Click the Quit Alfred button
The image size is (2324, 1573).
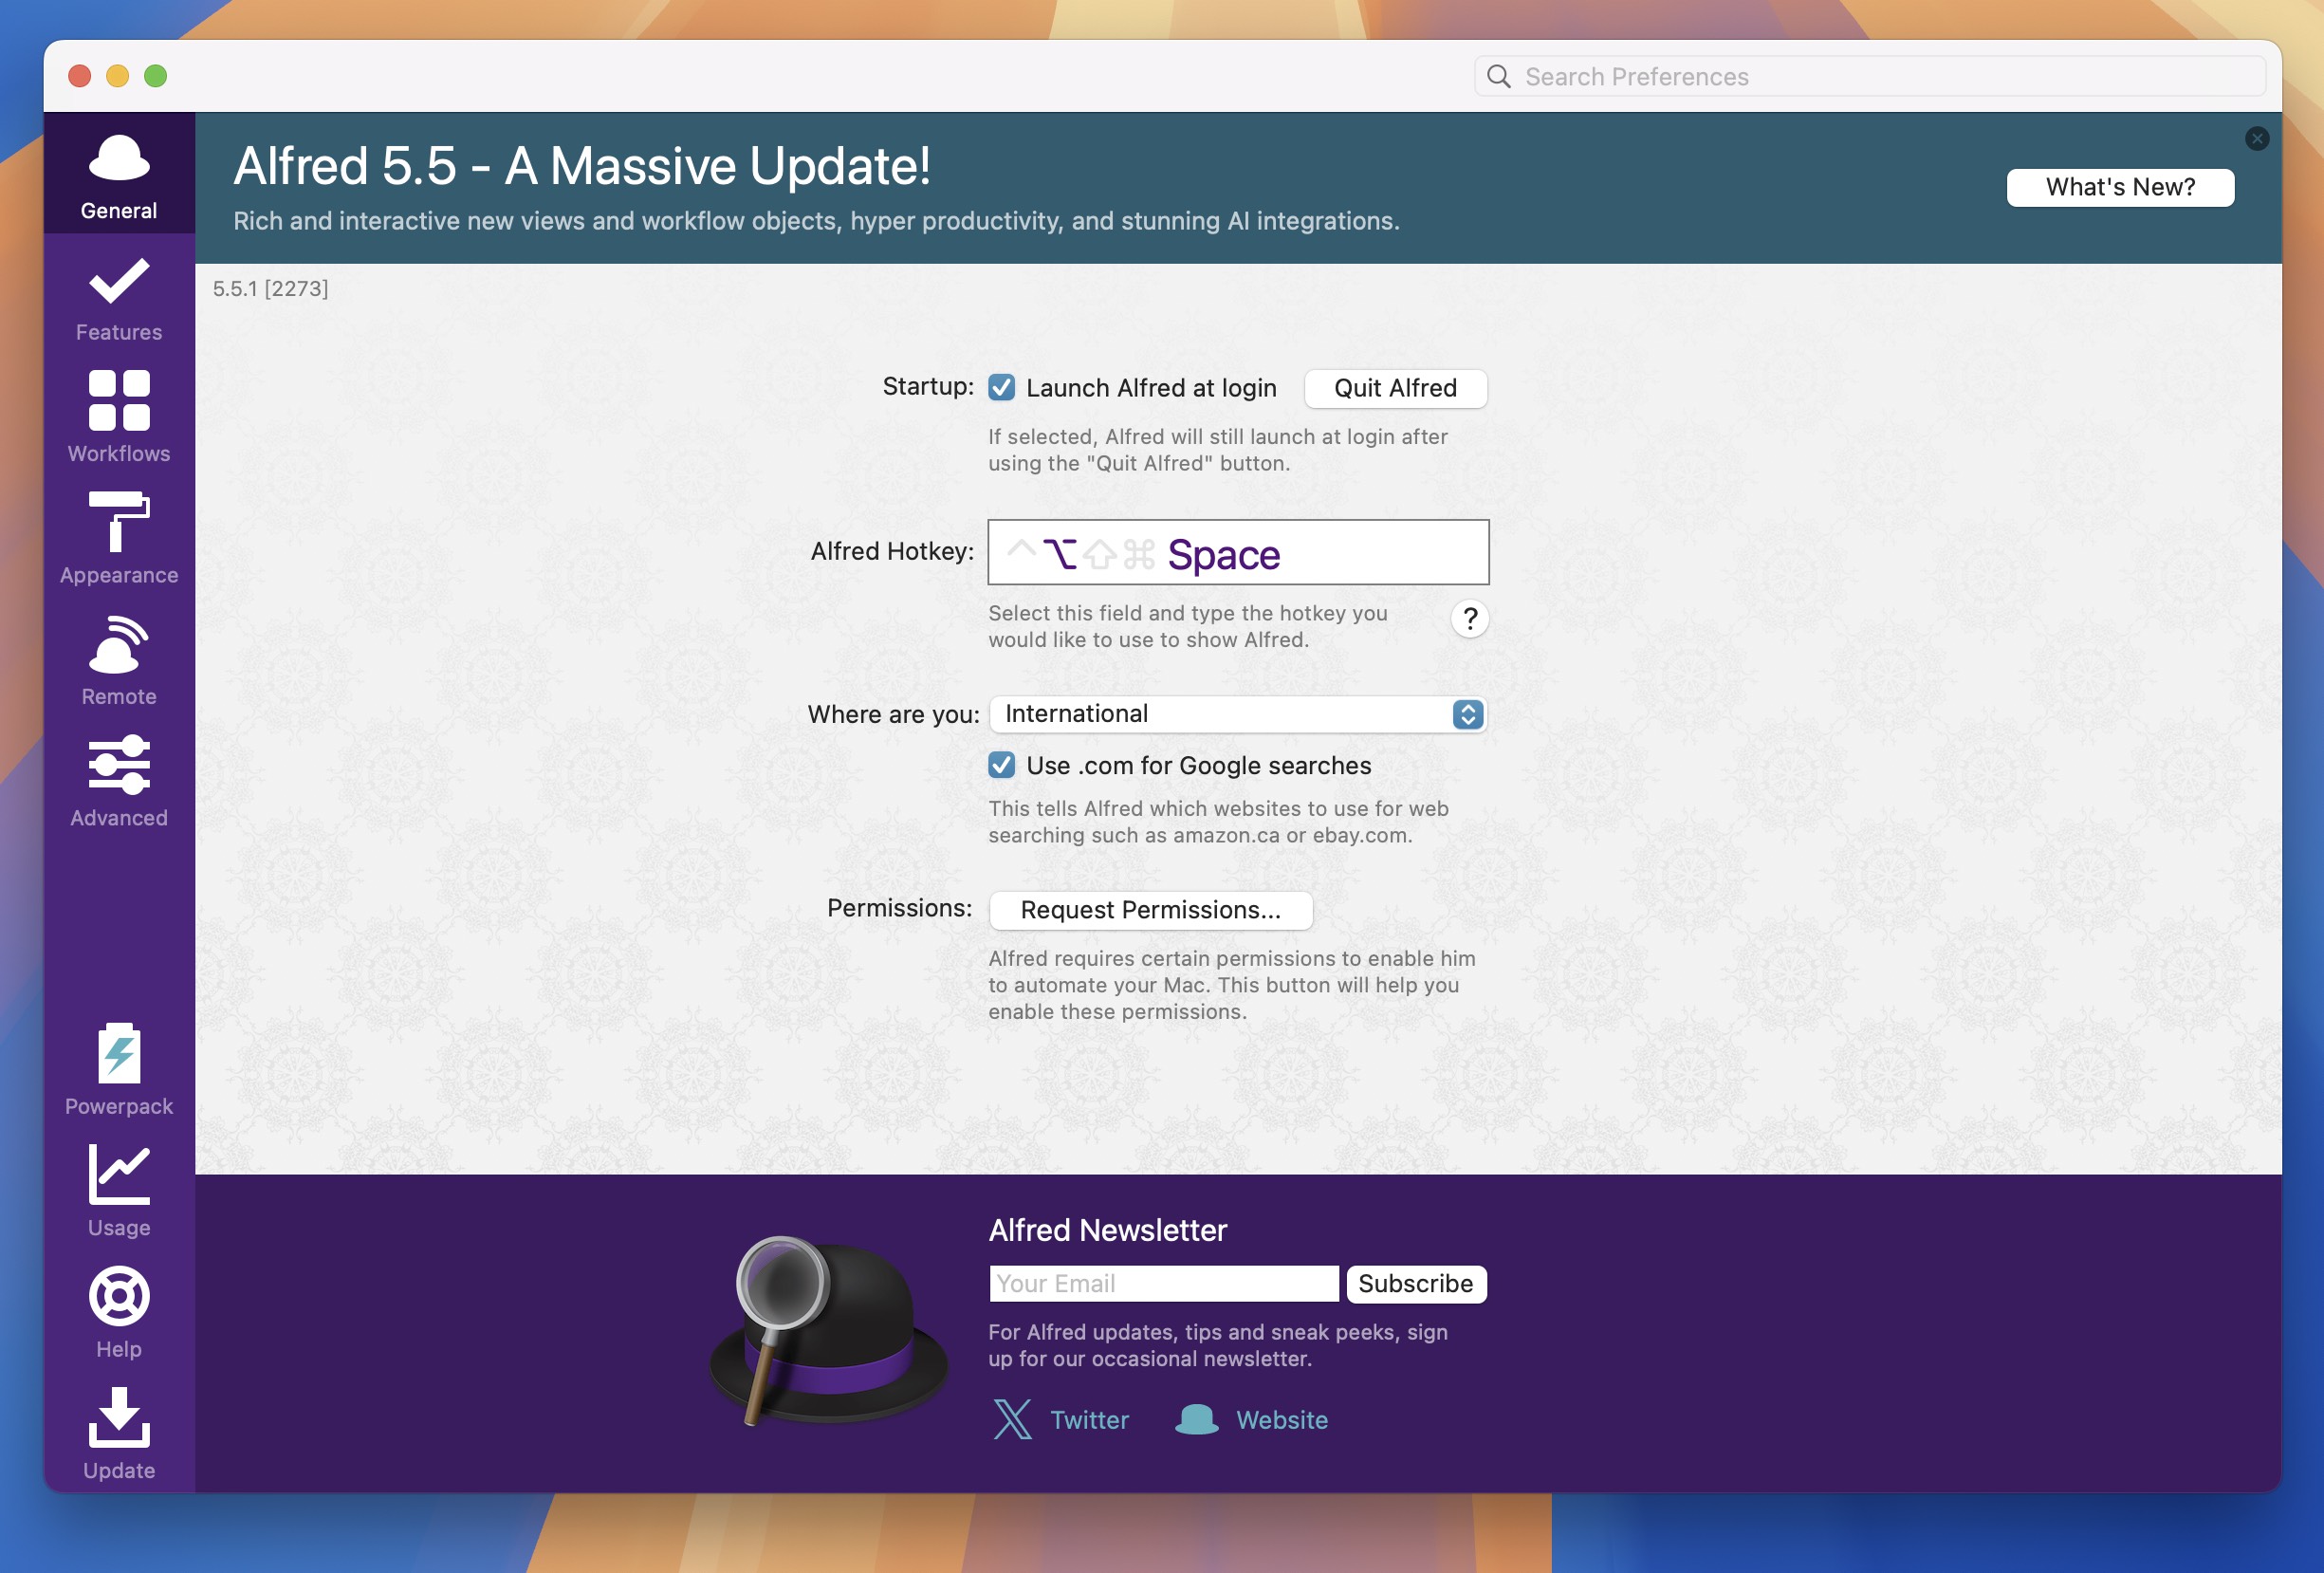coord(1395,388)
